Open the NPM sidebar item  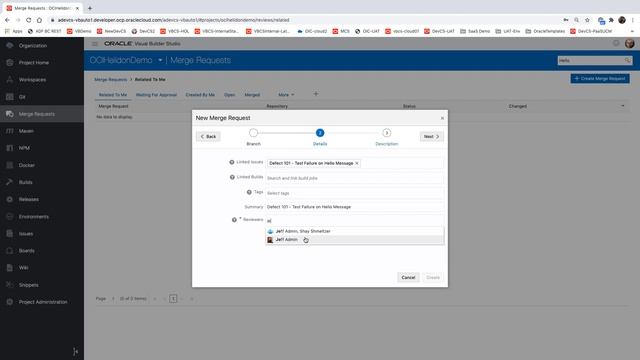24,148
